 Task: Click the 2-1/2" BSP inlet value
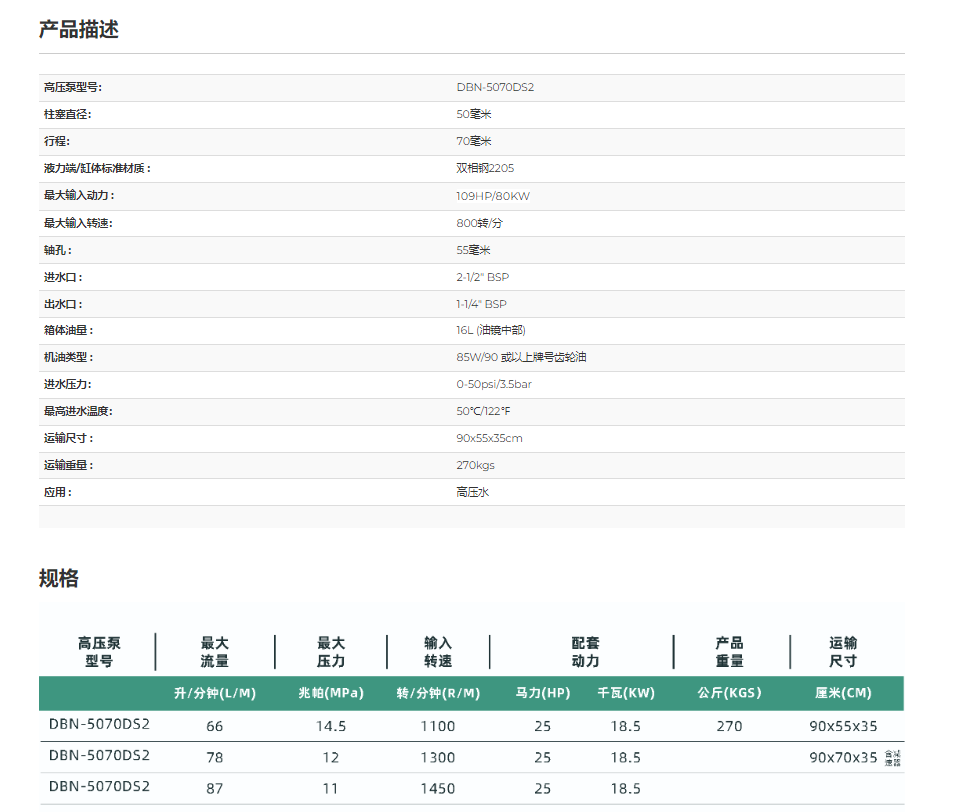click(482, 277)
